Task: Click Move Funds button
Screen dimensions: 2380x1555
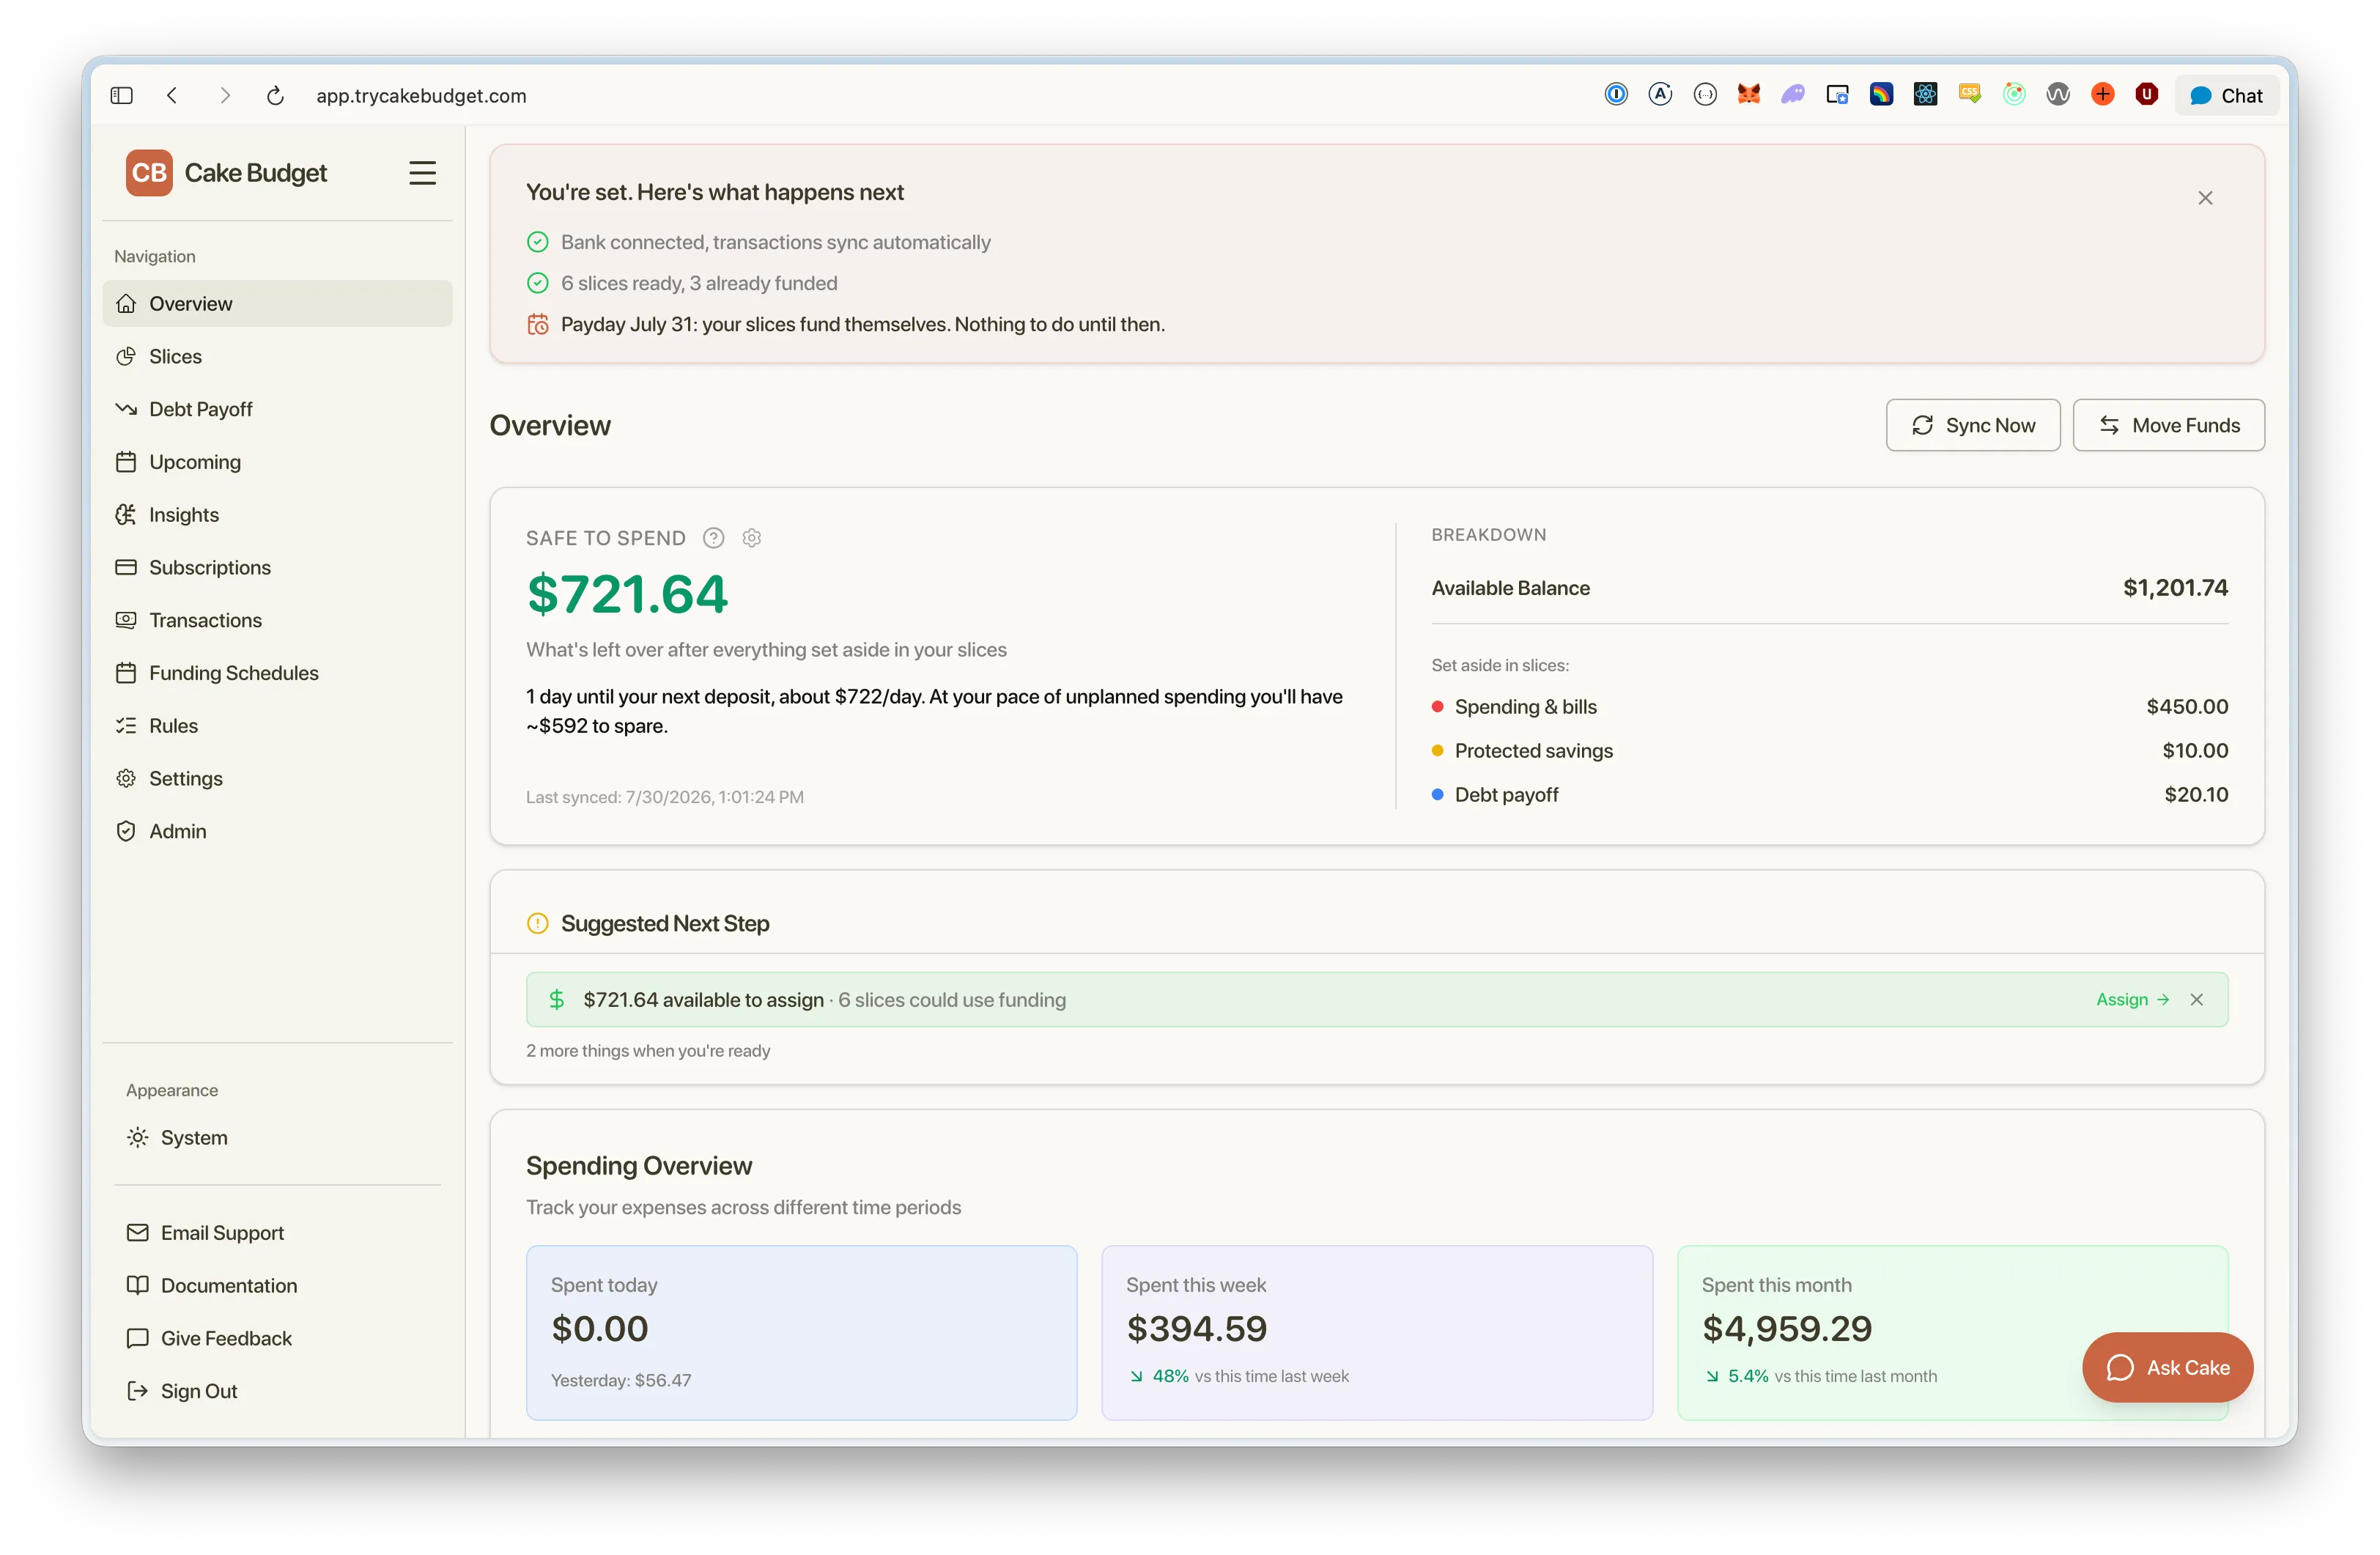Action: (x=2168, y=425)
